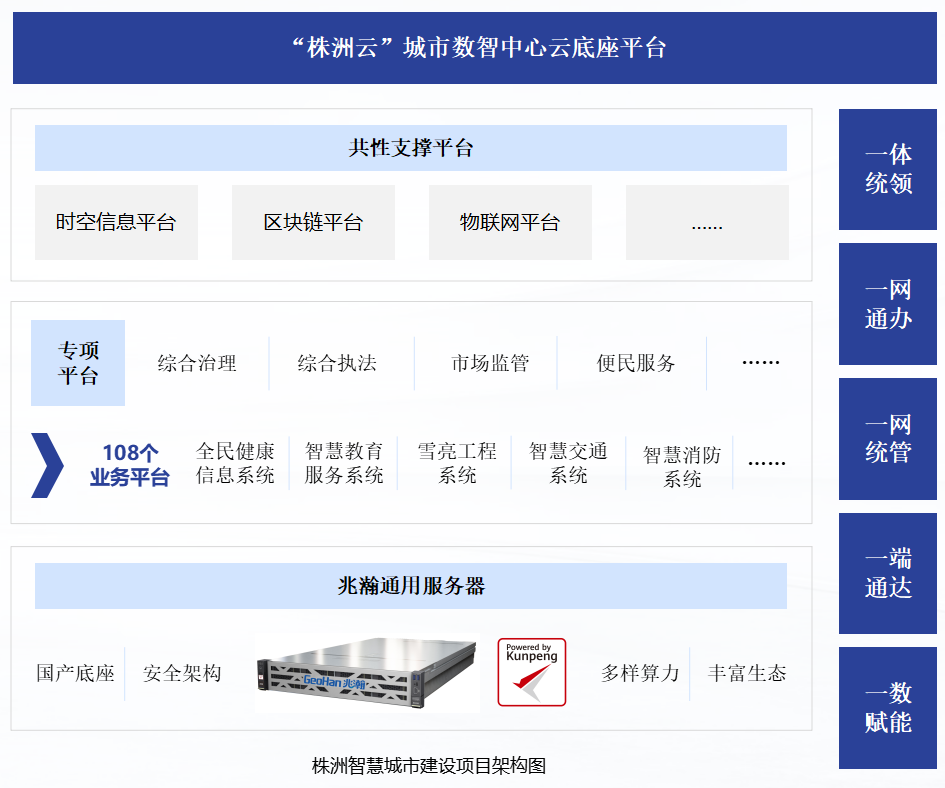Viewport: 945px width, 788px height.
Task: Click the 便民服务 label
Action: (x=636, y=363)
